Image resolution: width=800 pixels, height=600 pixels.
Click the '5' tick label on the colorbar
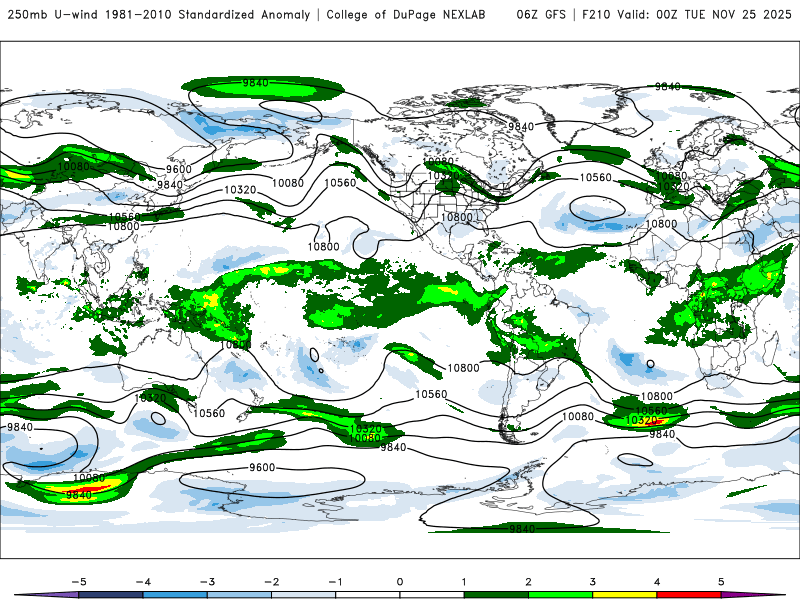pyautogui.click(x=721, y=582)
